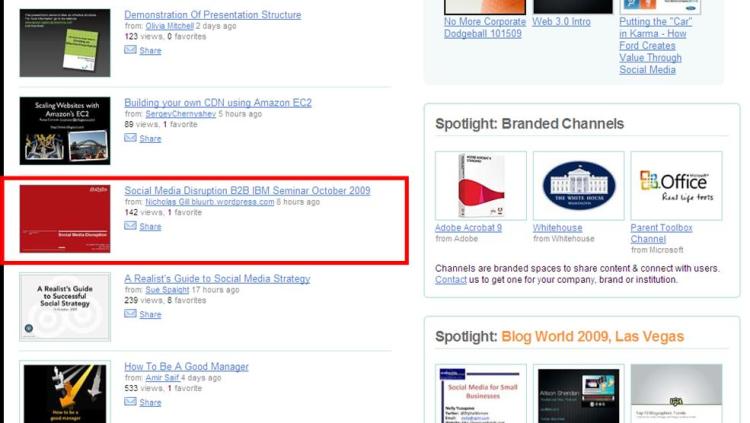Screen dimensions: 750x423
Task: Open Demonstration Of Presentation Structure title link
Action: point(213,15)
